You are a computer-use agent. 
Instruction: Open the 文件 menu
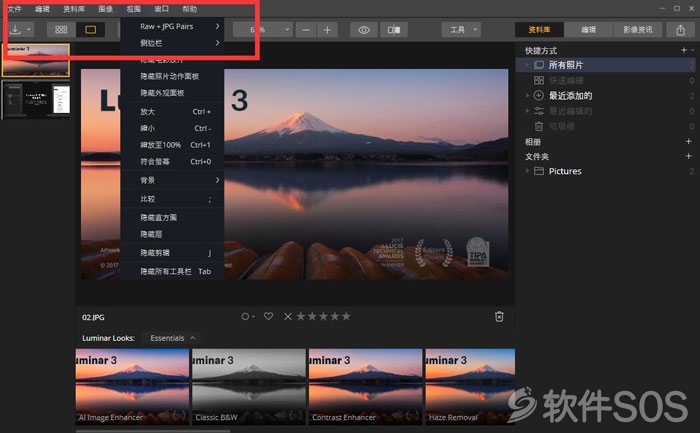click(x=15, y=9)
